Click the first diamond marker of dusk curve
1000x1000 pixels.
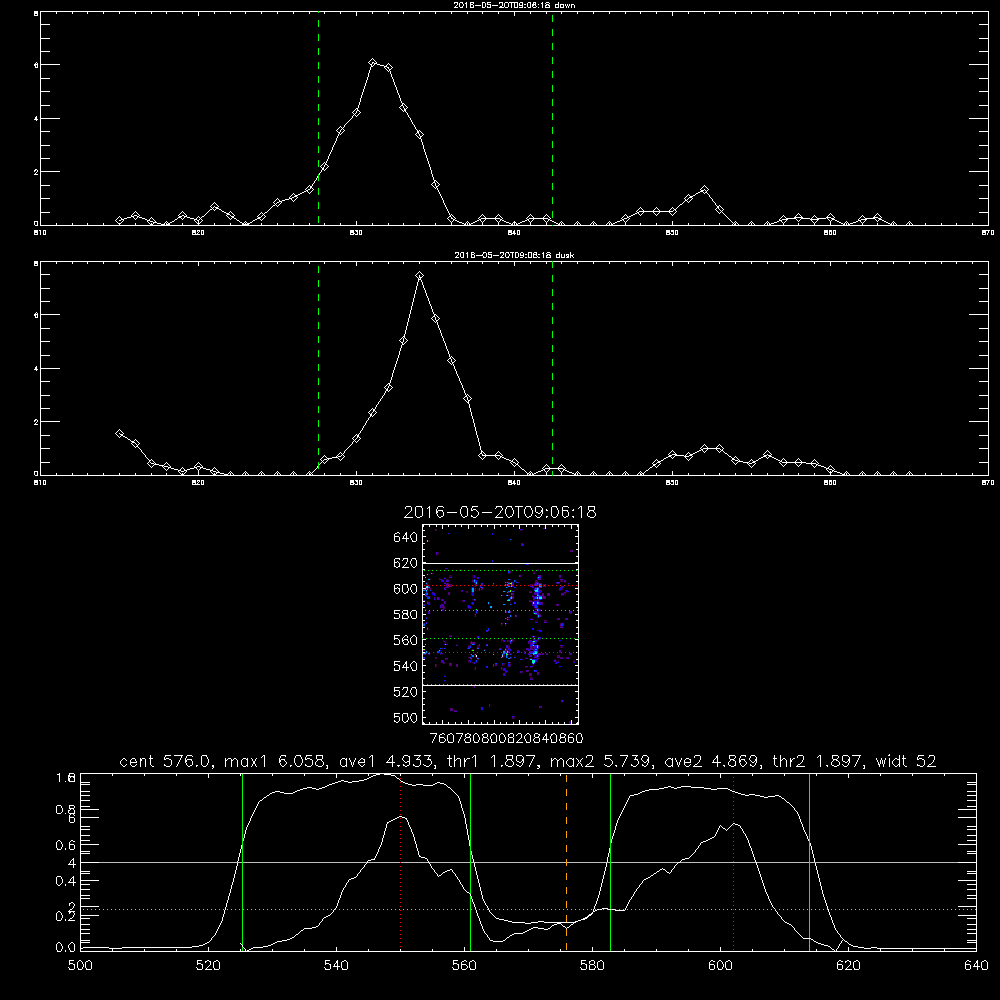pyautogui.click(x=119, y=434)
